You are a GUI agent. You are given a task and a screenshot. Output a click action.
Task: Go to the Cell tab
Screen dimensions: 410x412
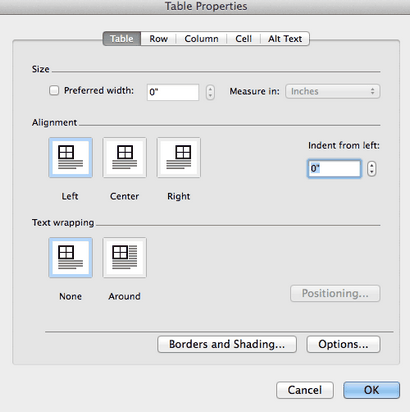[x=243, y=39]
